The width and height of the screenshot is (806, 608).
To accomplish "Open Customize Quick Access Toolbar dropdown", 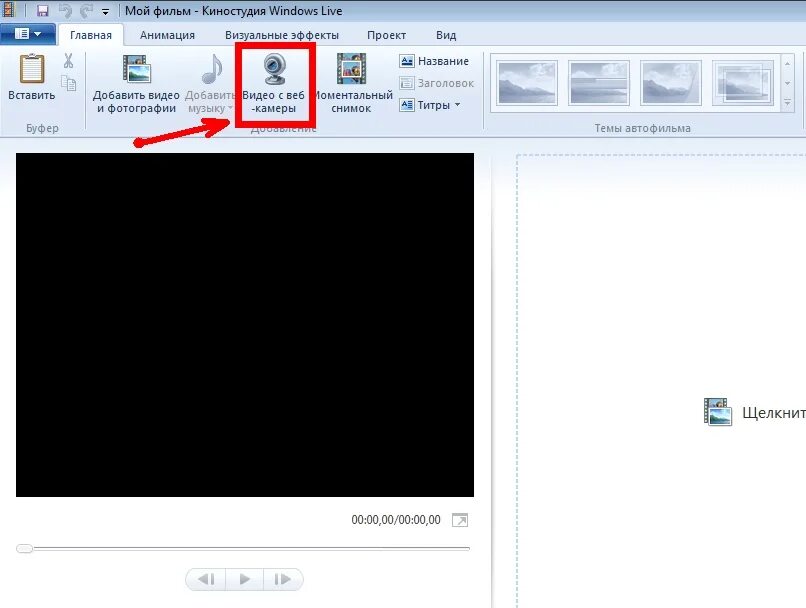I will coord(105,11).
